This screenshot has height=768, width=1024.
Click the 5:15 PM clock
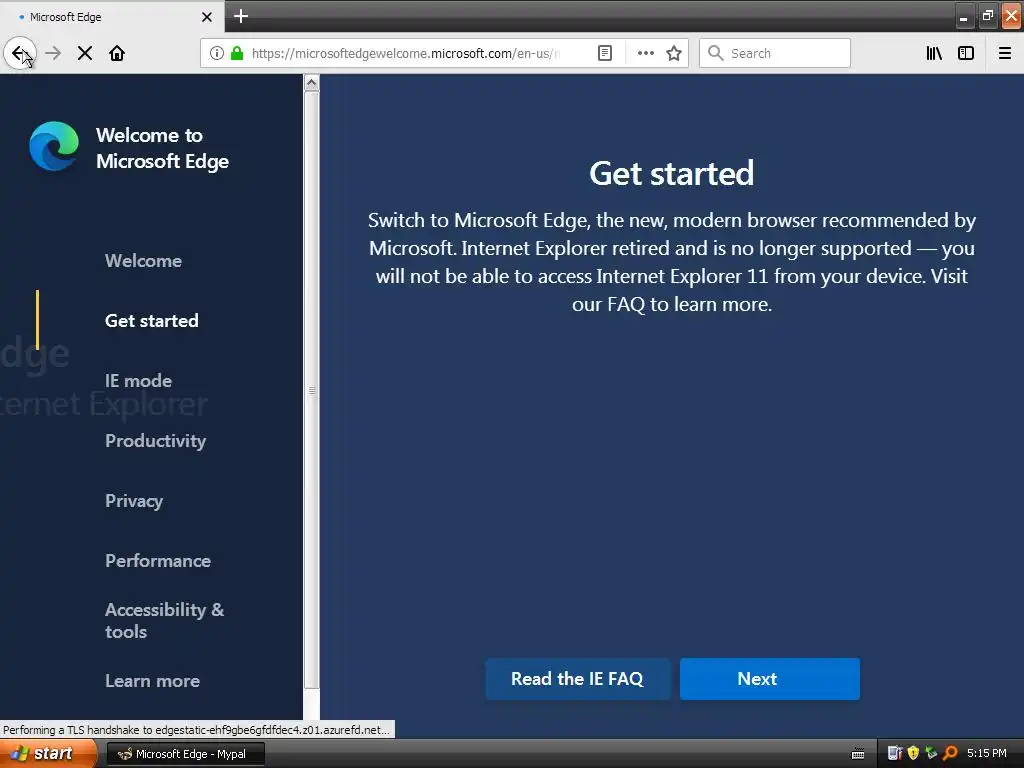(x=987, y=753)
